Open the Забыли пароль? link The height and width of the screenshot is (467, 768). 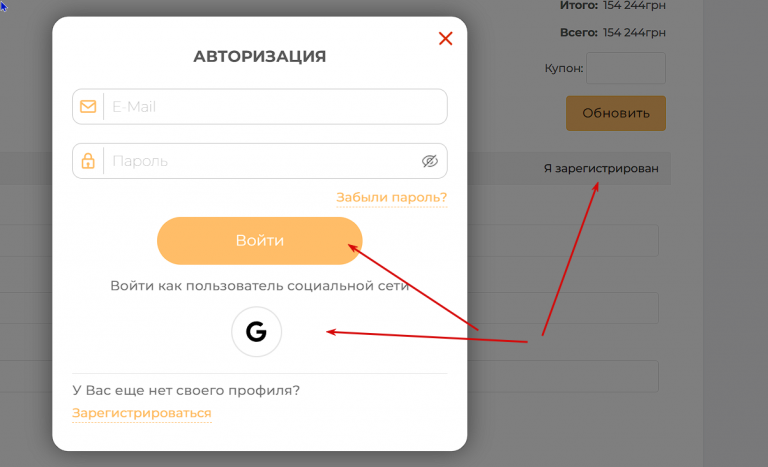coord(391,197)
